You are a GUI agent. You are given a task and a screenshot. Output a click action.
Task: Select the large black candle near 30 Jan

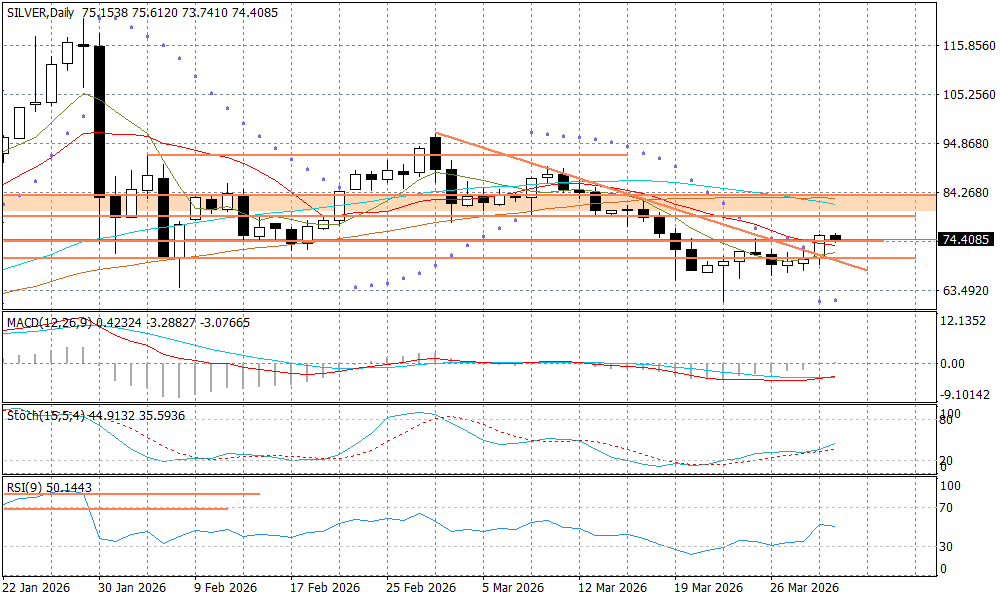(100, 120)
